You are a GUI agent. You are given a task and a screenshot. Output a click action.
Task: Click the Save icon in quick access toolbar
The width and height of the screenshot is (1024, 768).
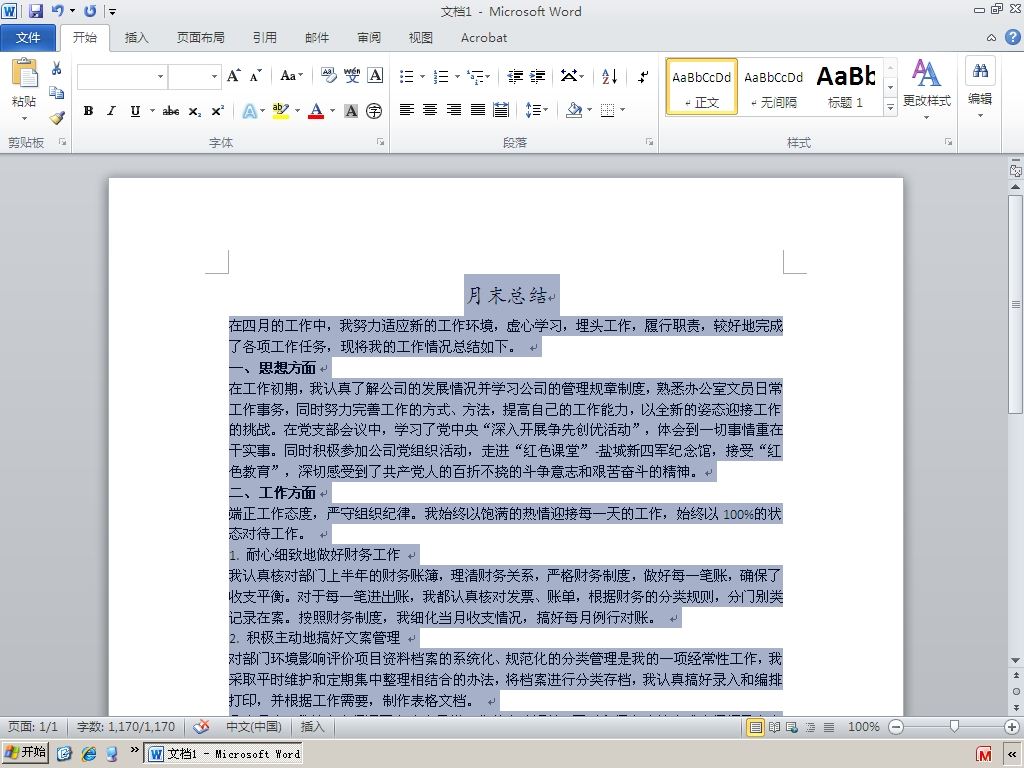click(35, 10)
